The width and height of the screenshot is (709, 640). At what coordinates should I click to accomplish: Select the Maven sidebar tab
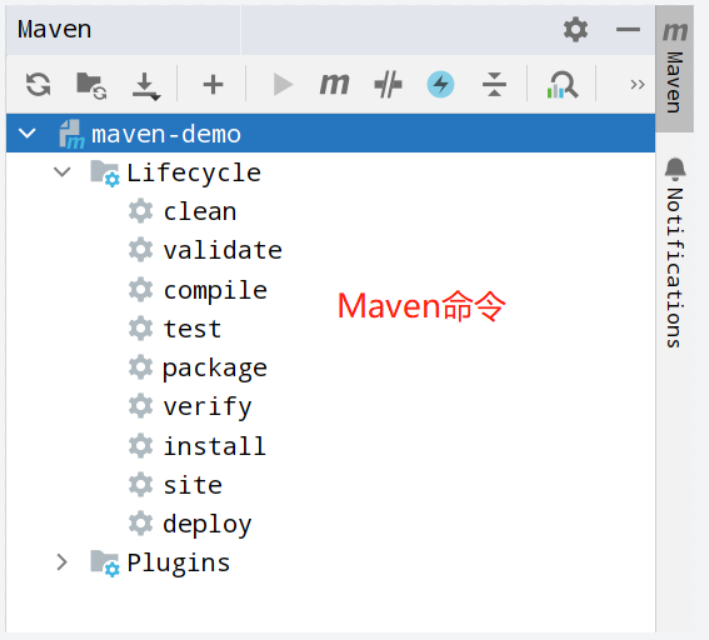coord(675,68)
